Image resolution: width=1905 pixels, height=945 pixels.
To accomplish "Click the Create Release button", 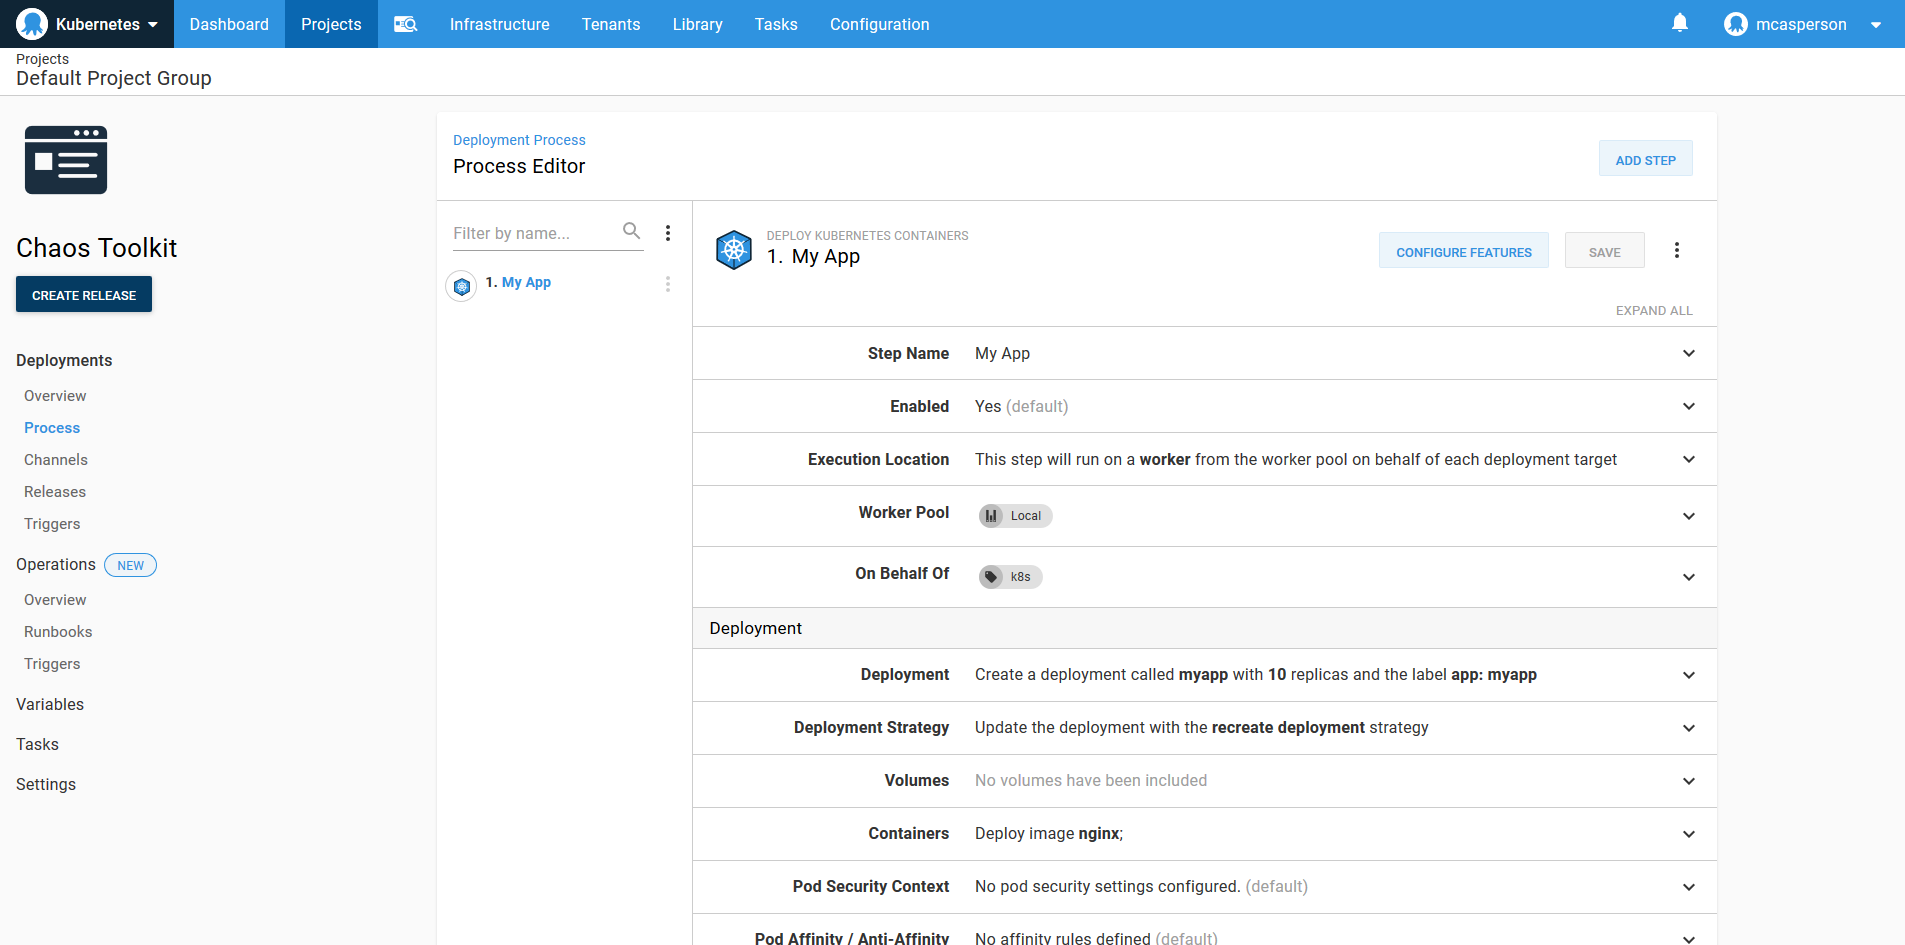I will 84,295.
